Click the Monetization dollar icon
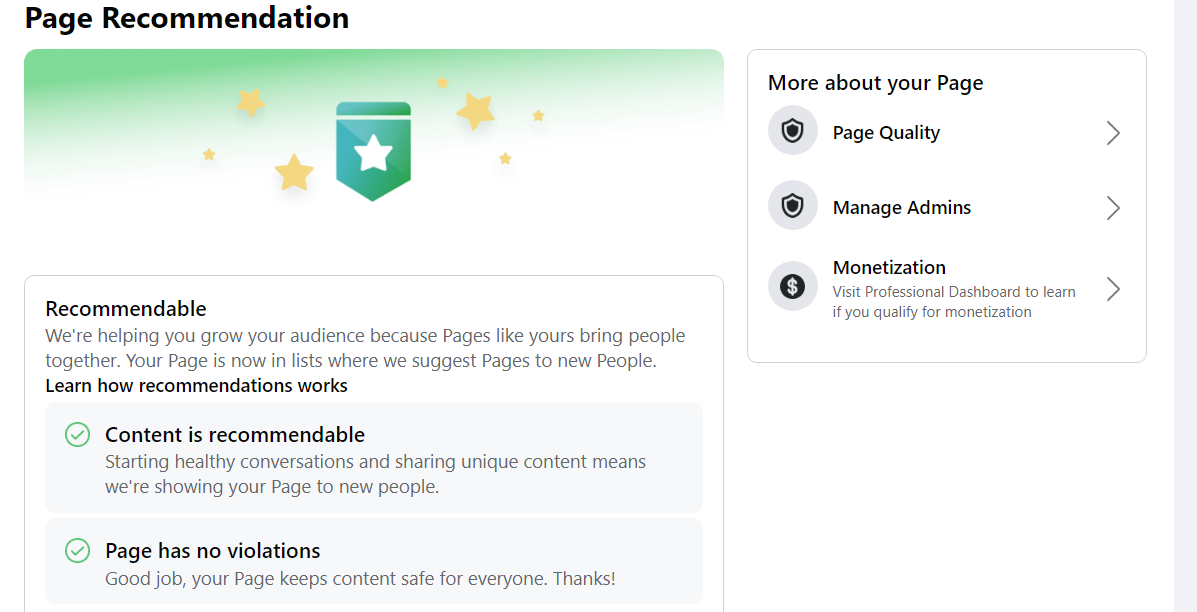The height and width of the screenshot is (612, 1197). point(793,287)
